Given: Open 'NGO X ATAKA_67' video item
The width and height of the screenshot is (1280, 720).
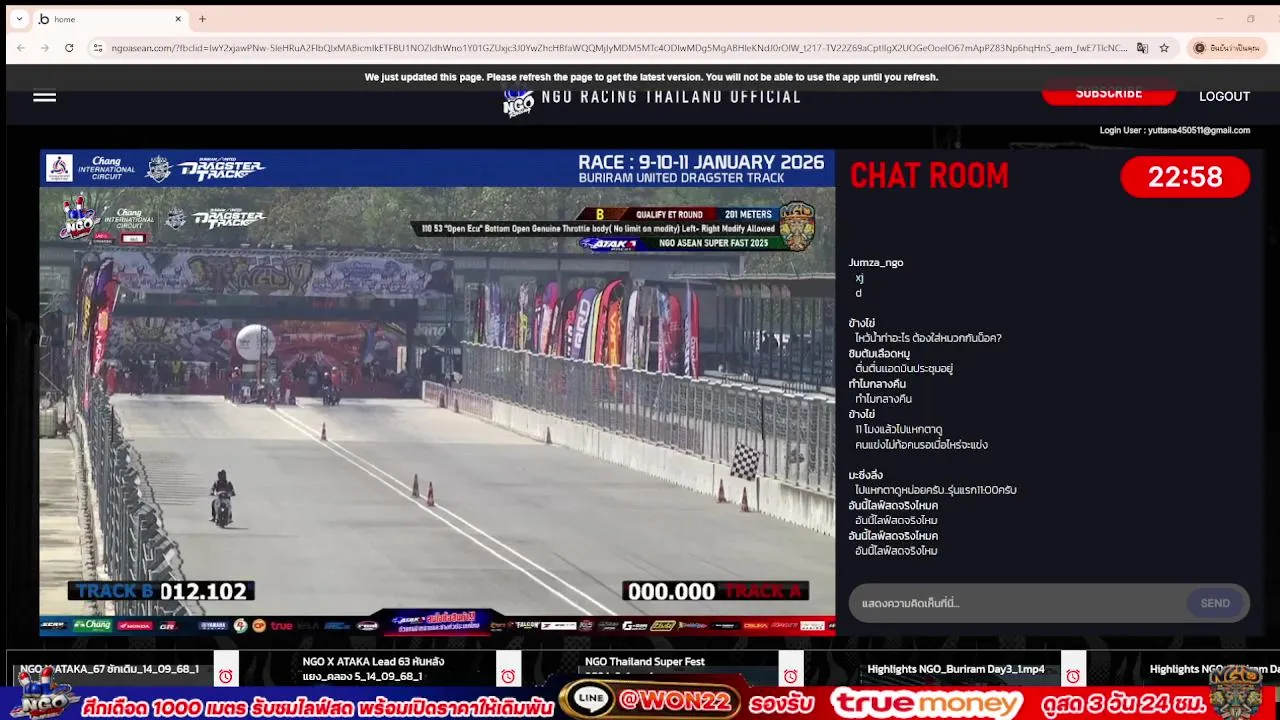Looking at the screenshot, I should coord(110,669).
